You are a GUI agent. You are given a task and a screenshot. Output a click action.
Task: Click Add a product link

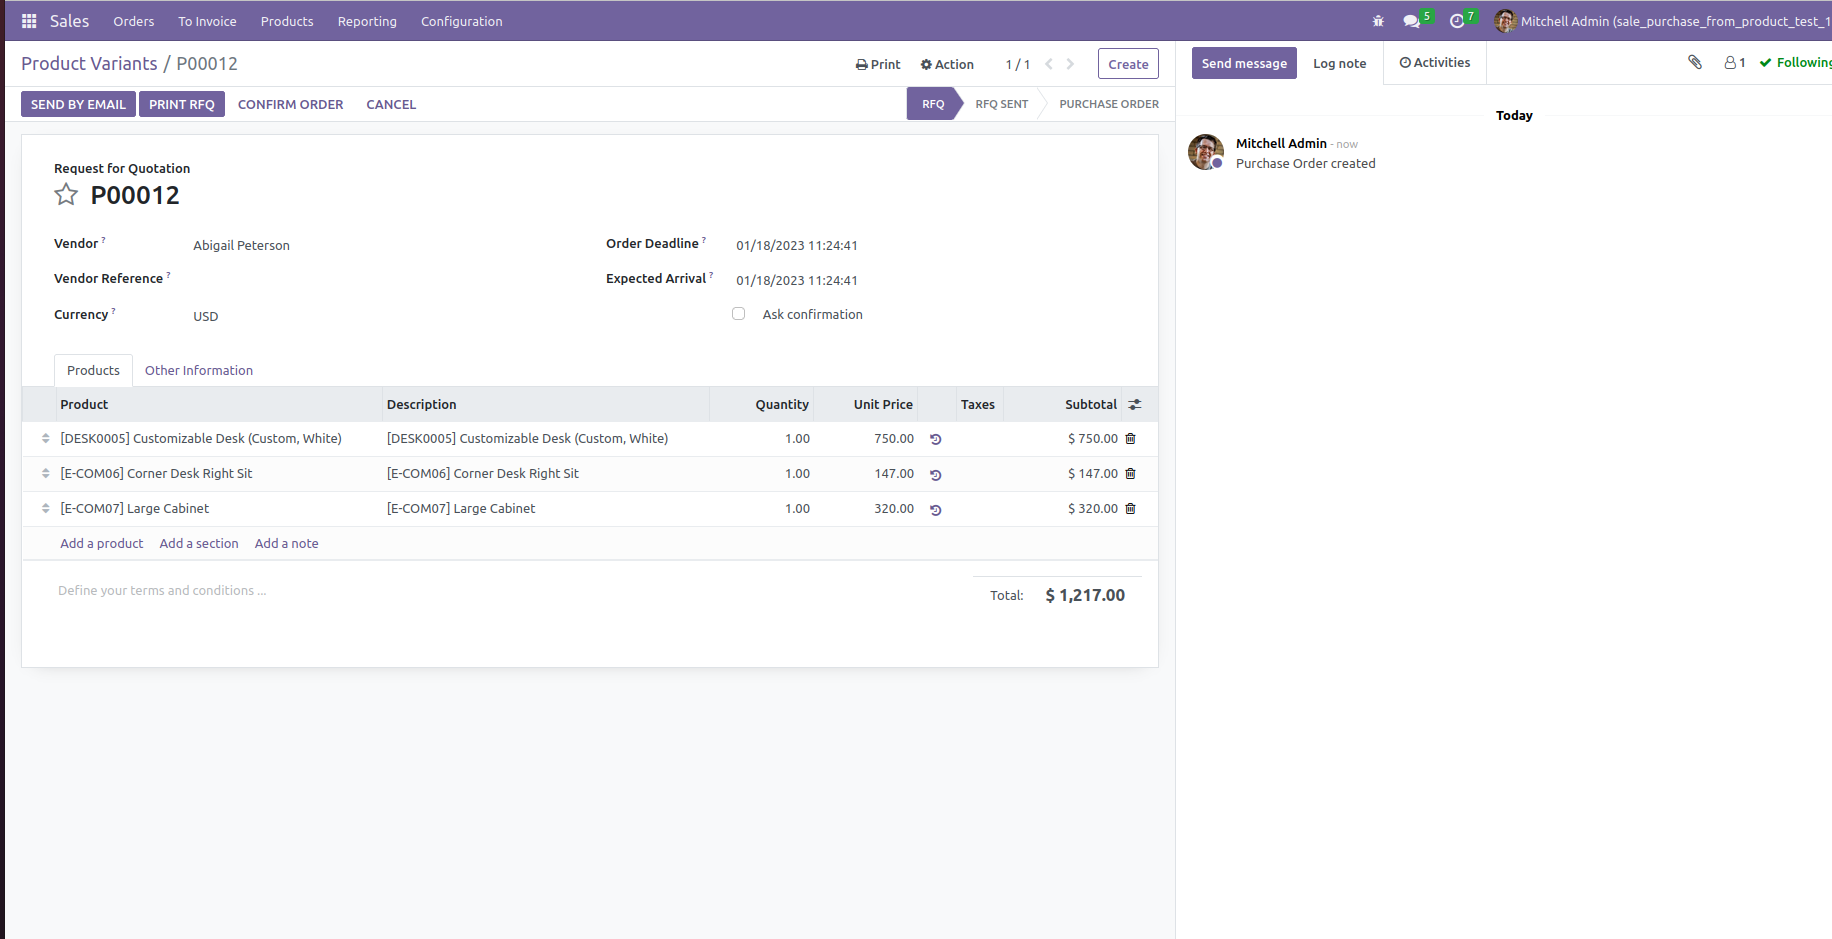[x=102, y=544]
